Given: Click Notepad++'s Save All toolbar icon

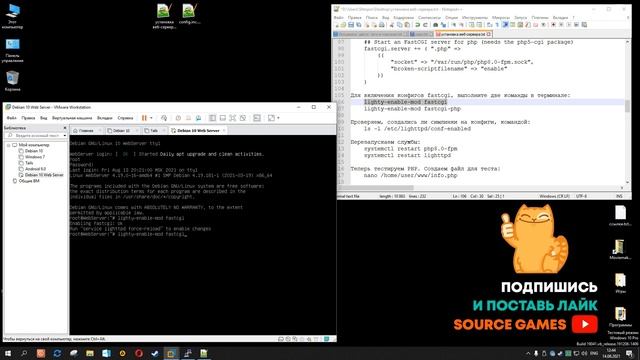Looking at the screenshot, I should [358, 25].
